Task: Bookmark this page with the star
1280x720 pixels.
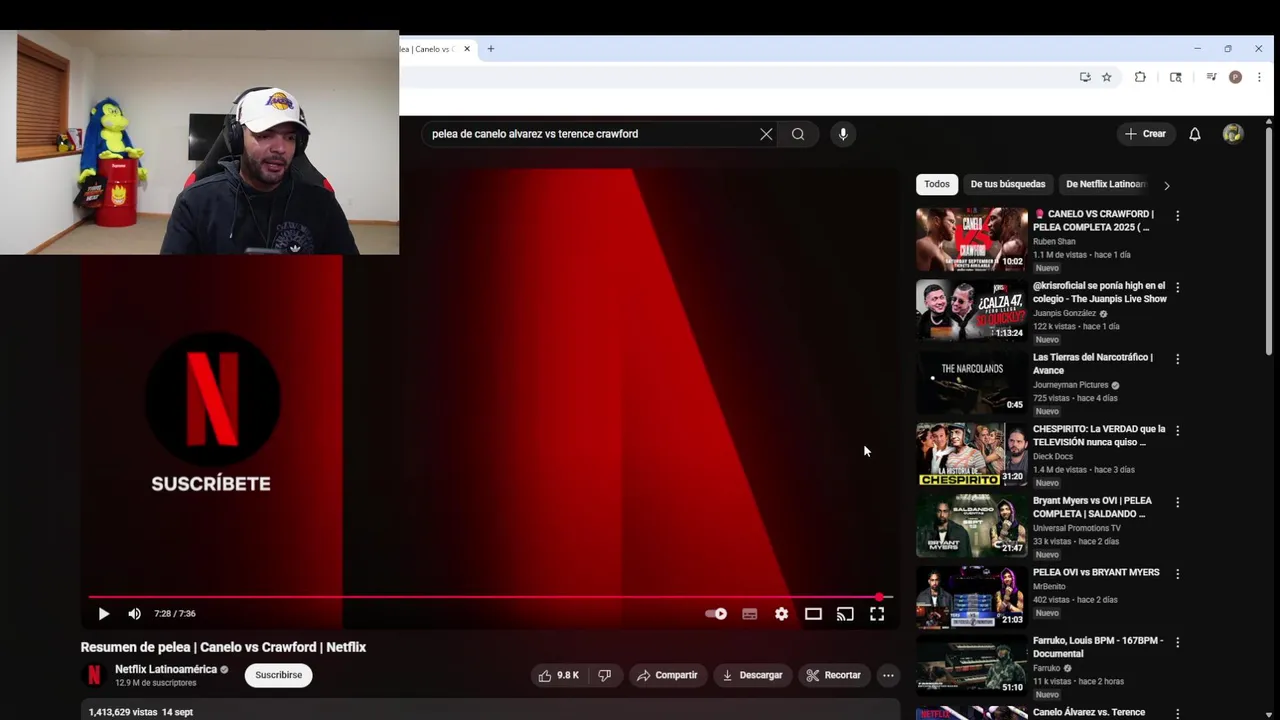Action: click(1106, 77)
